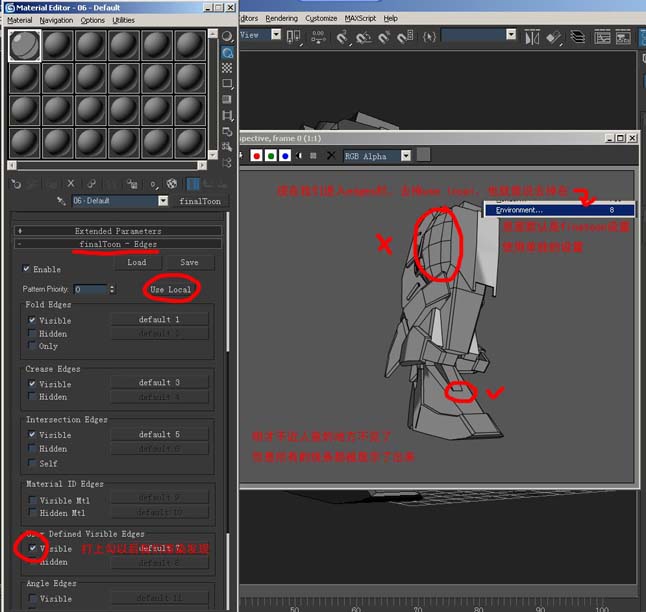Click Show Map in Viewport icon
Screen dimensions: 646x612
[172, 184]
